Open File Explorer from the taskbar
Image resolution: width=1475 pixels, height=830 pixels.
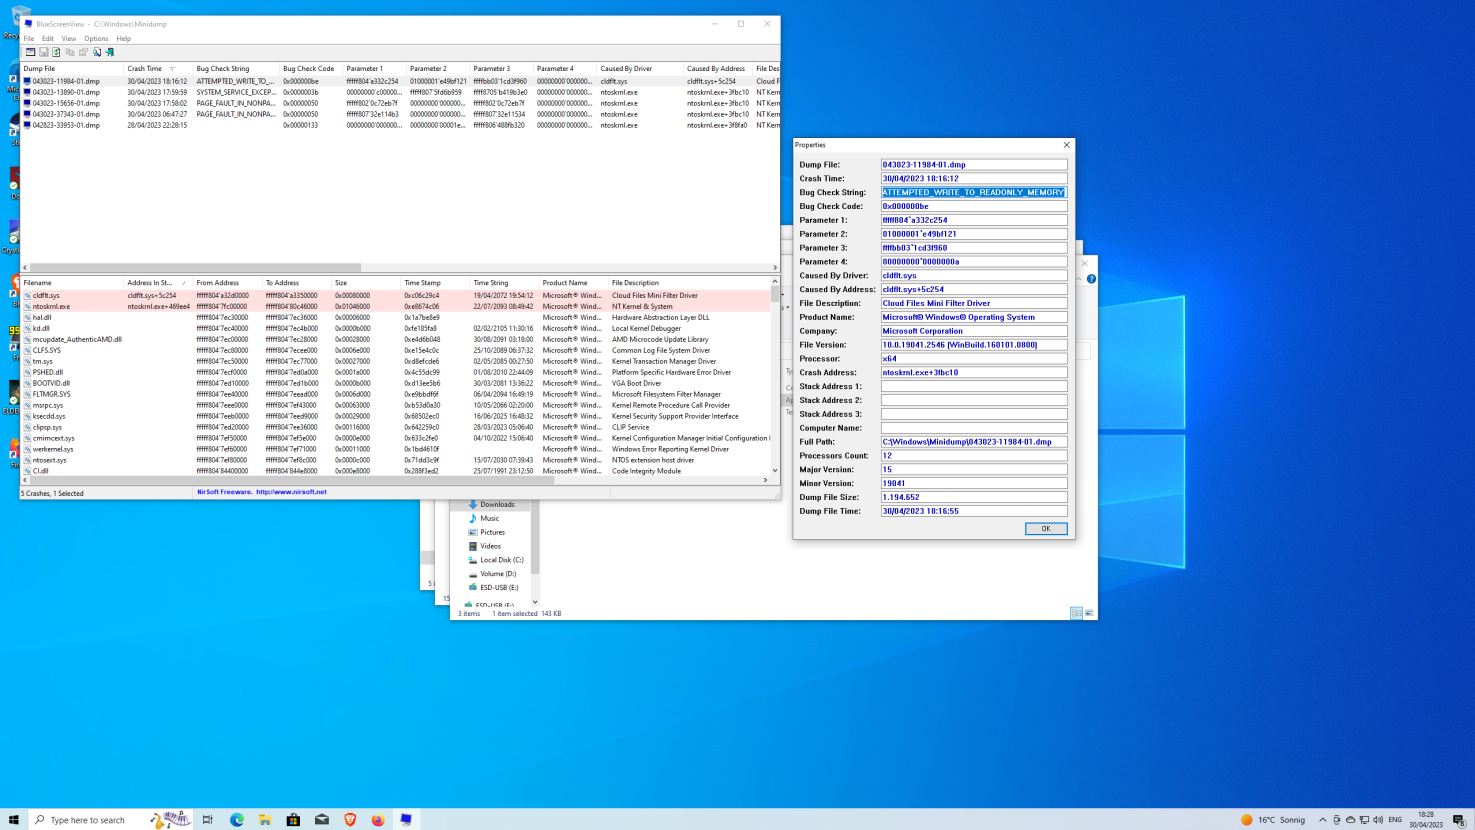pos(265,820)
